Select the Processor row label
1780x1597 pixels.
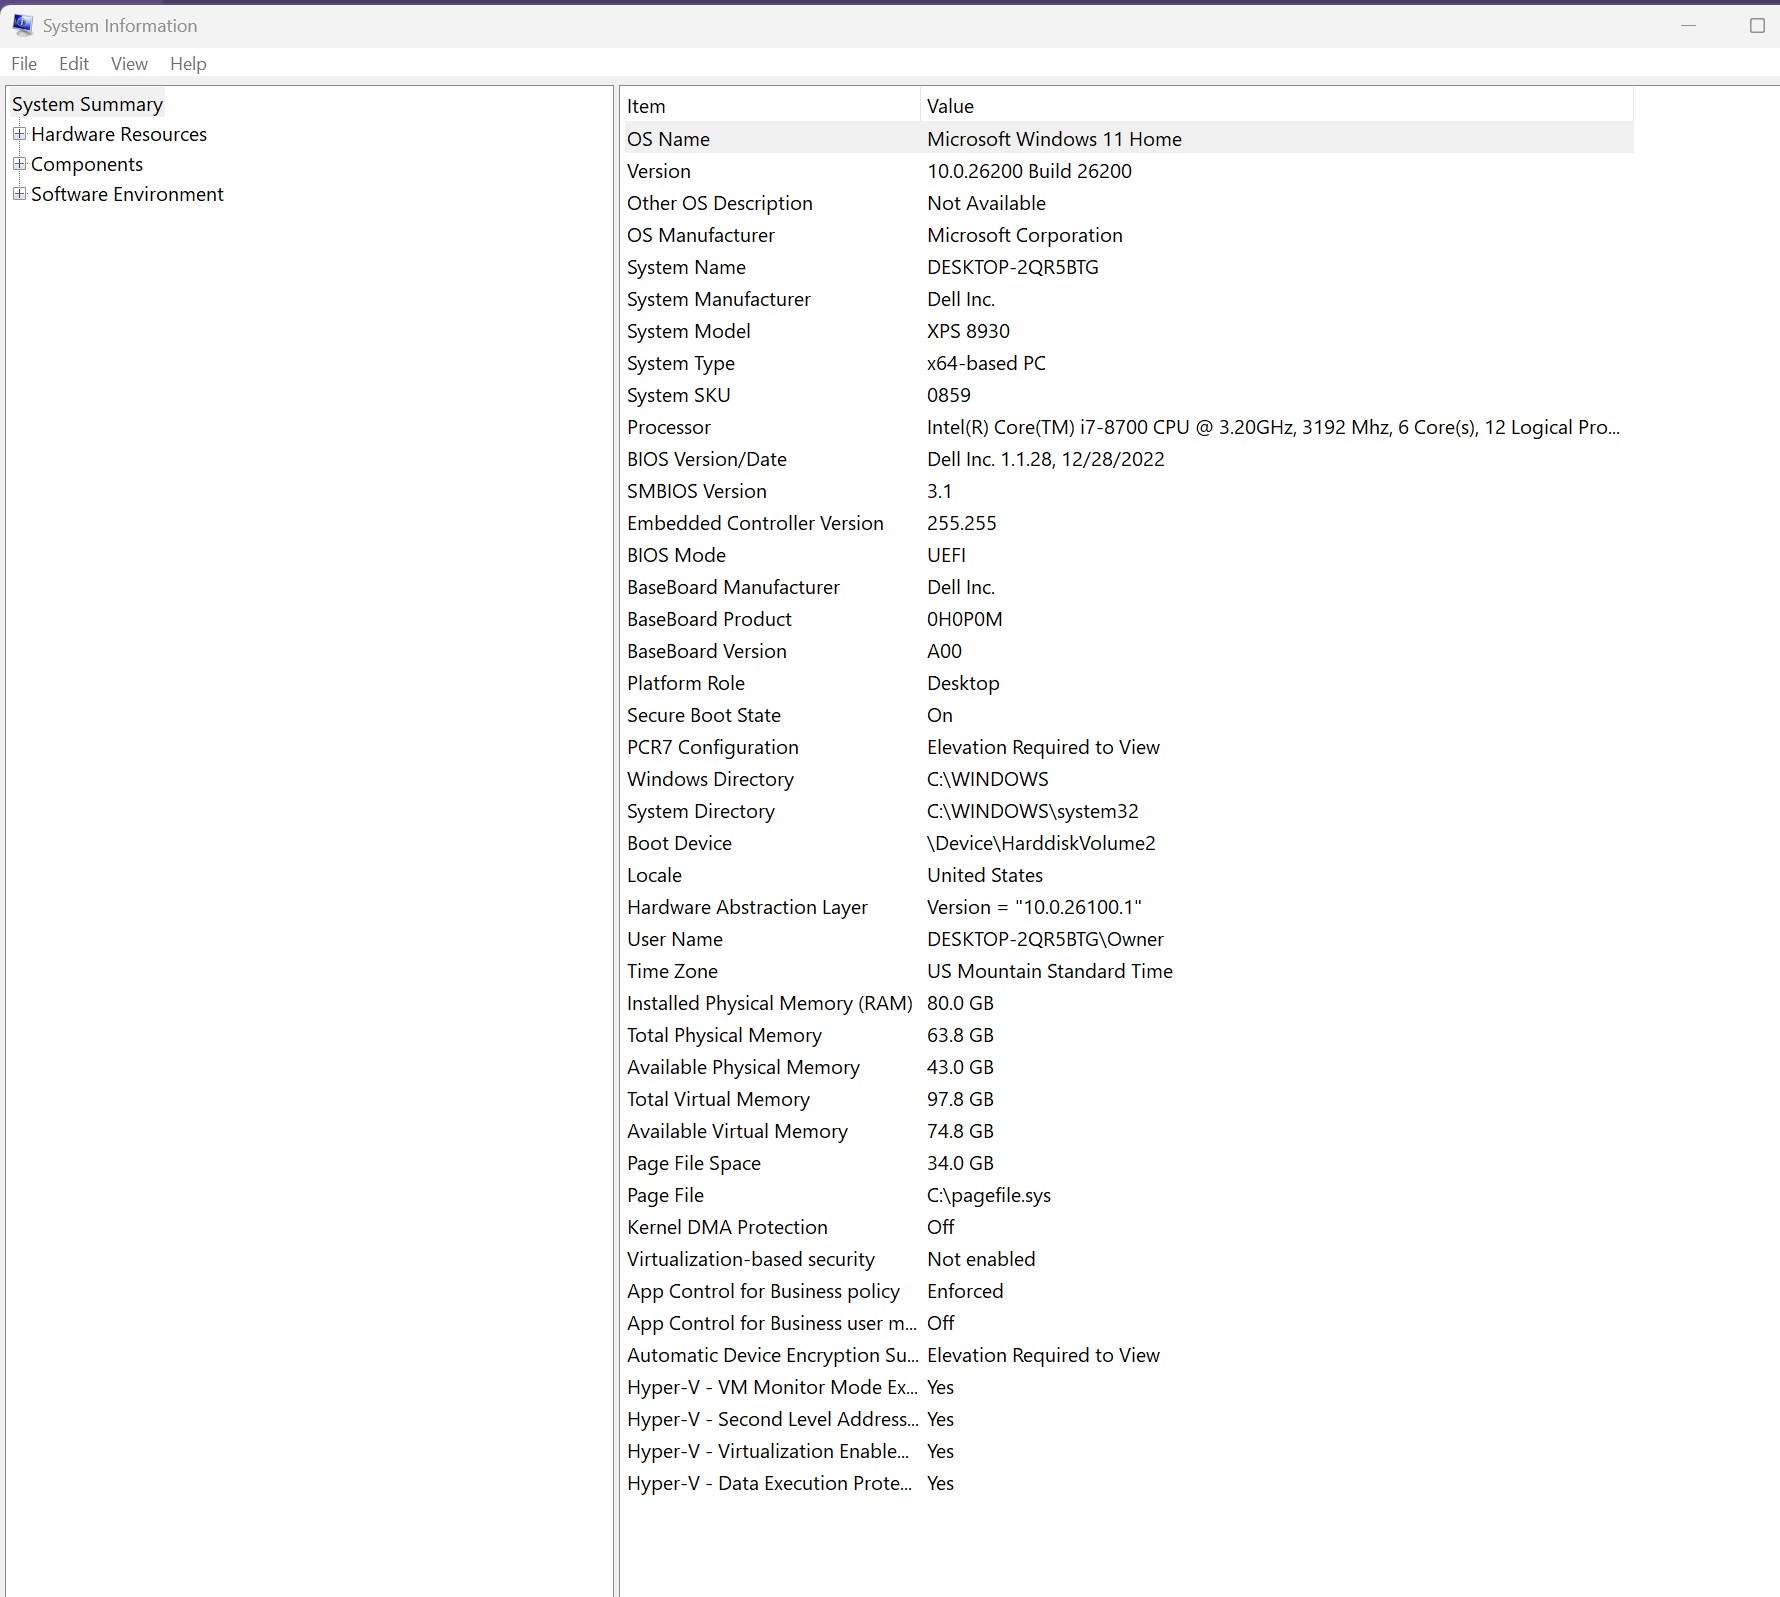[668, 427]
